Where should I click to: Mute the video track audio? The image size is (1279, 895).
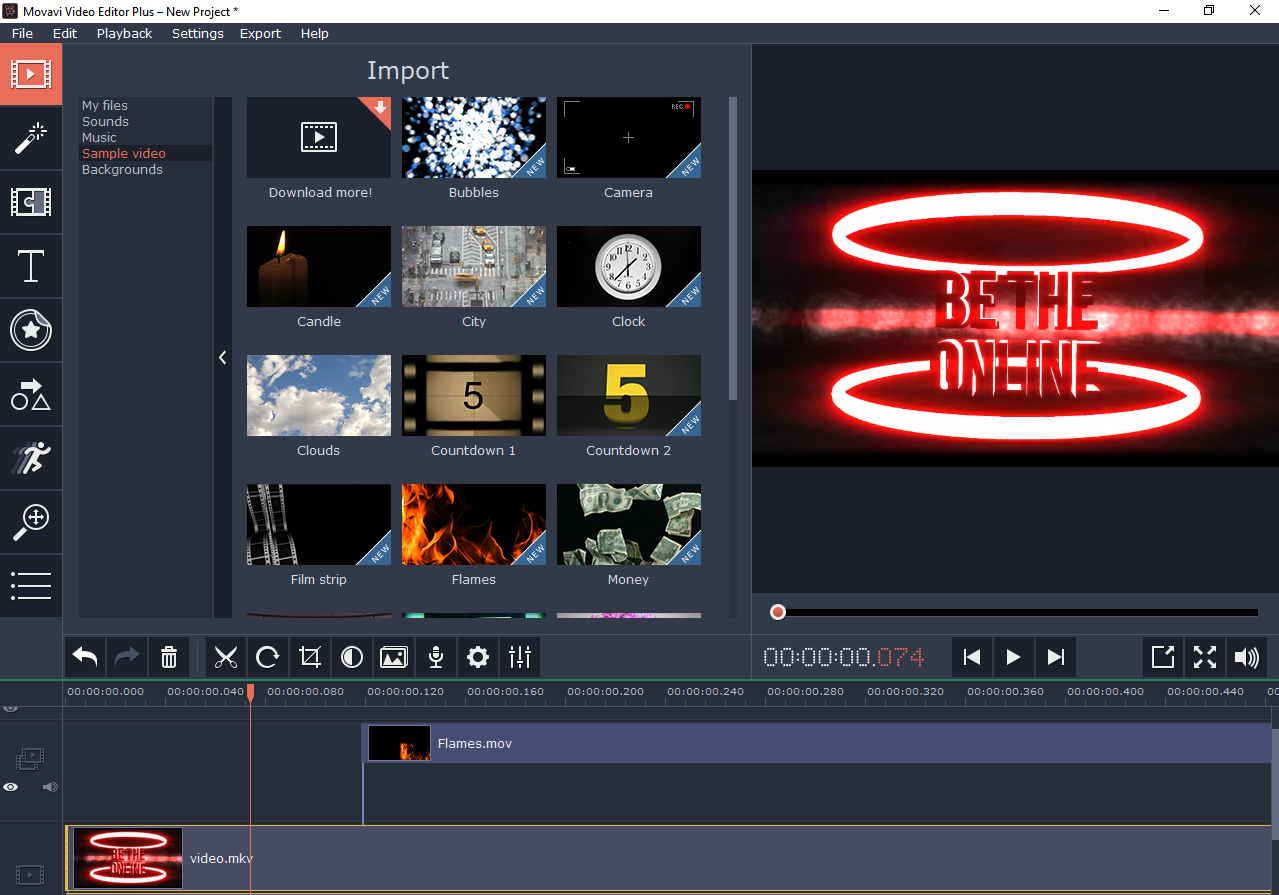tap(49, 787)
